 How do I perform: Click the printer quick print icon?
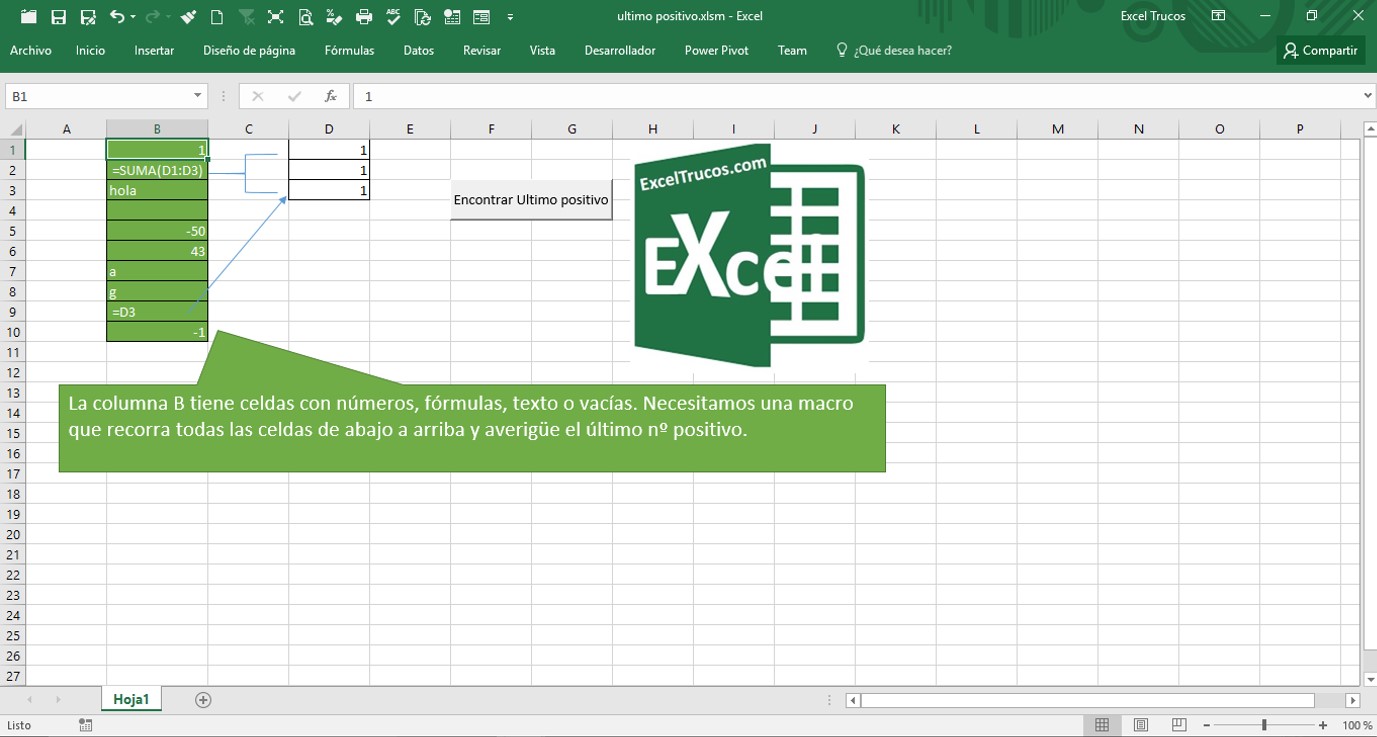tap(364, 17)
